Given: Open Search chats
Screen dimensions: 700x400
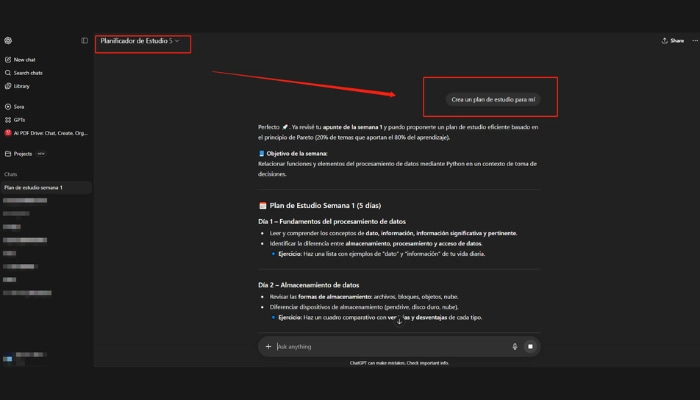Looking at the screenshot, I should 28,73.
